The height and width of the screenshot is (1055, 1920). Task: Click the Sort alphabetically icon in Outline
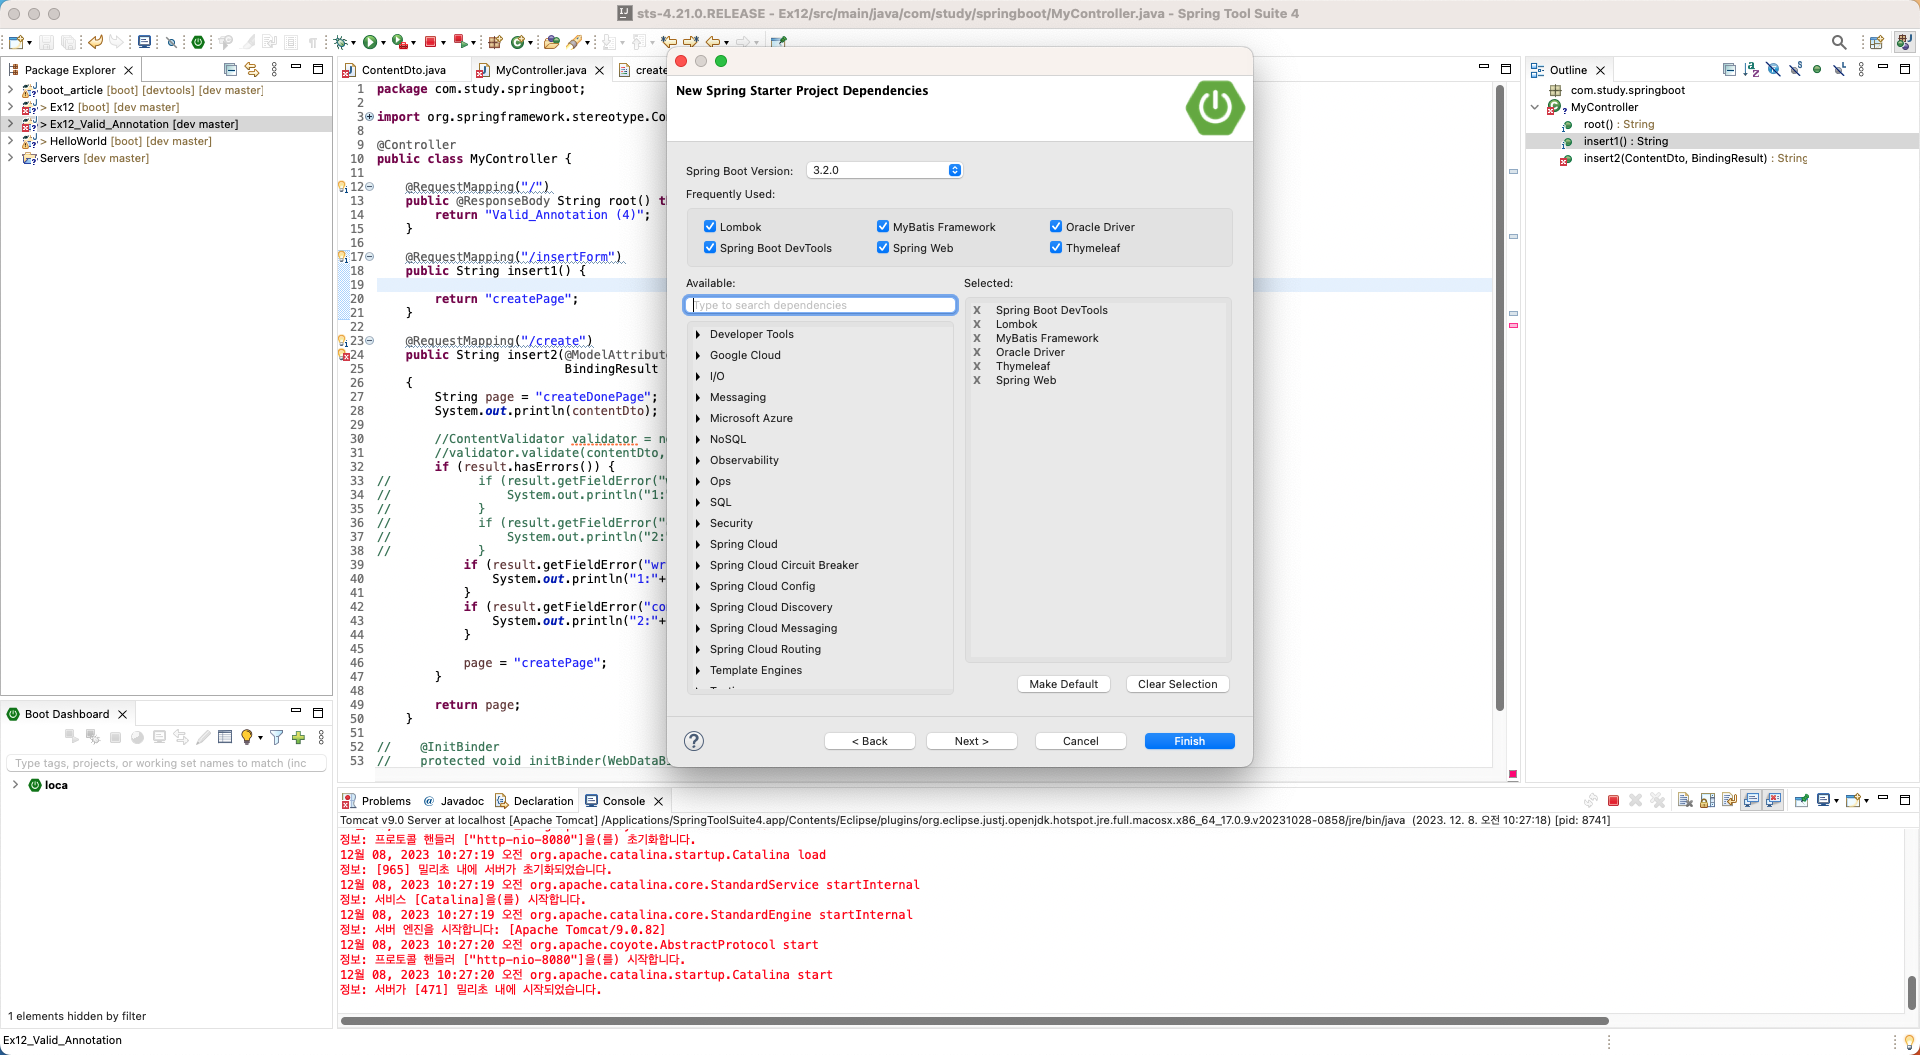pos(1750,70)
